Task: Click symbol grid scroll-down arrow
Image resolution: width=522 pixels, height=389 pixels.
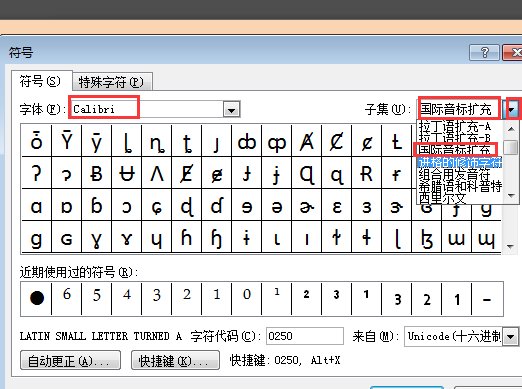Action: pos(510,246)
